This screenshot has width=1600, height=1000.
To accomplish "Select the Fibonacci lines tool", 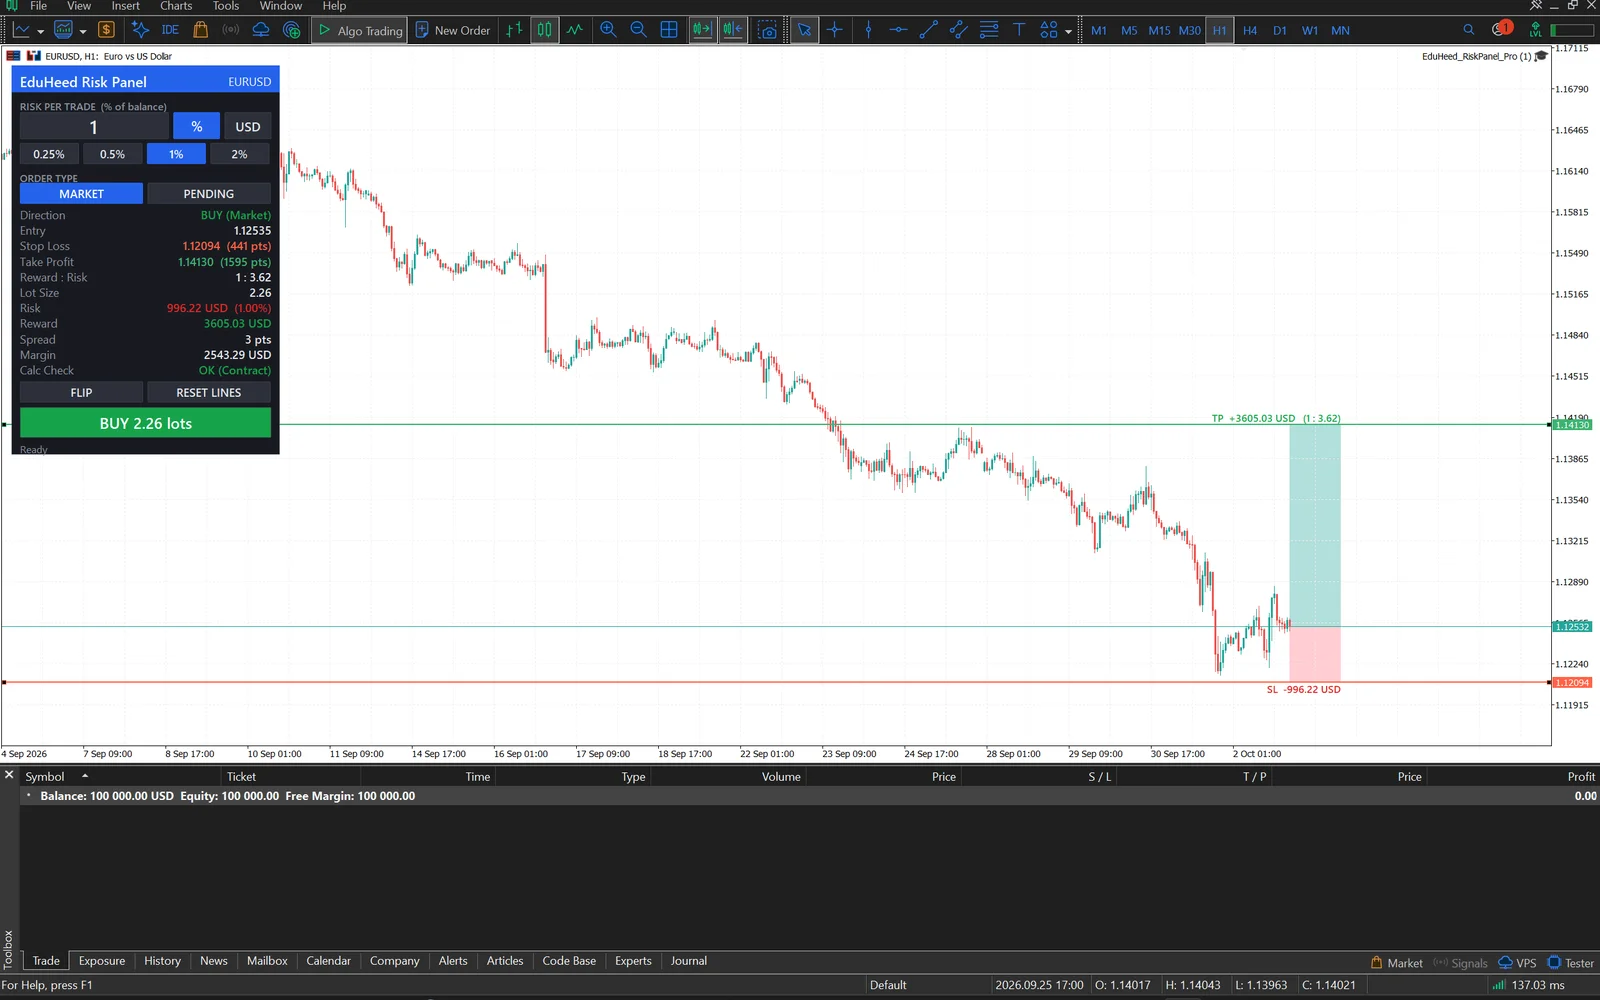I will (x=989, y=30).
